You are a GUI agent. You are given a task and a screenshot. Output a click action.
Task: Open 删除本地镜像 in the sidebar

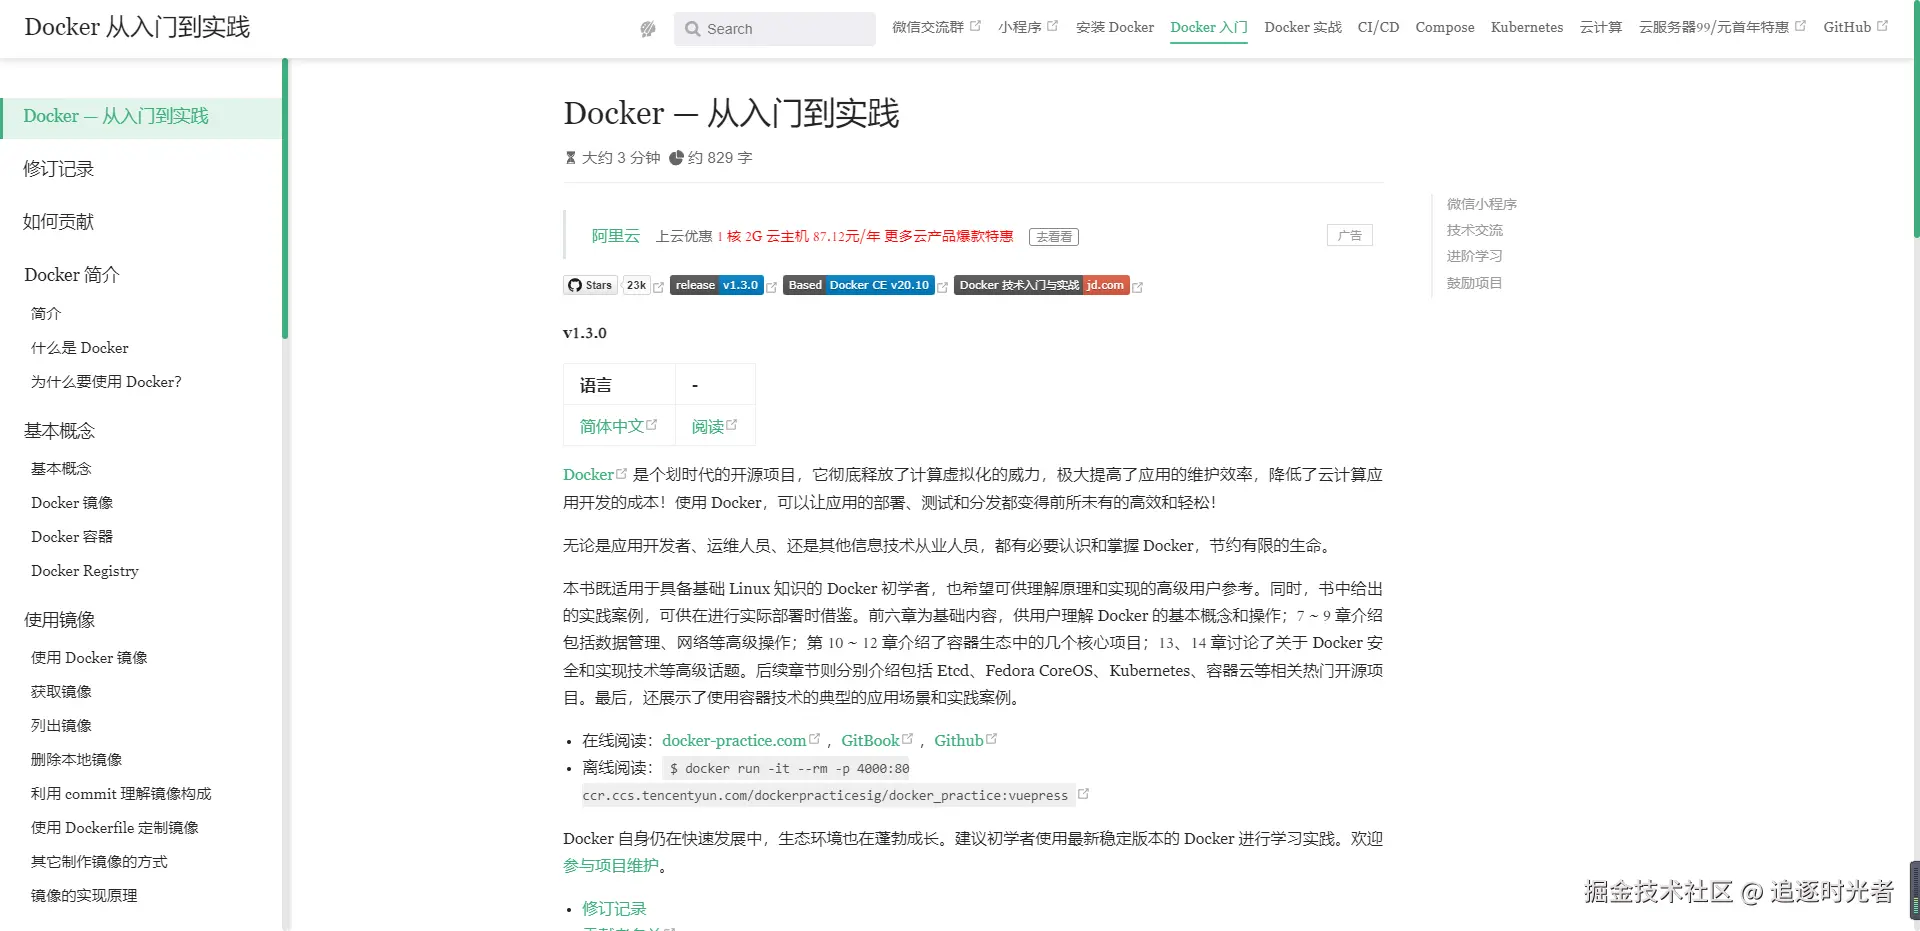point(76,760)
